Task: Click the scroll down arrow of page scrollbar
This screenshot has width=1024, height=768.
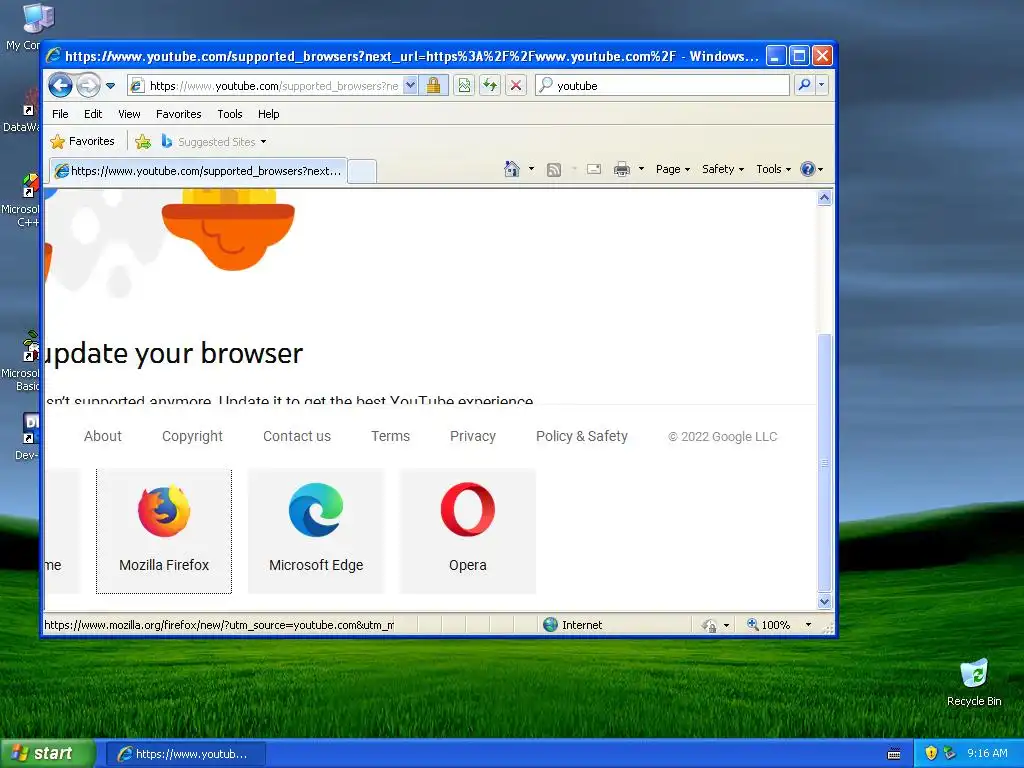Action: [x=824, y=601]
